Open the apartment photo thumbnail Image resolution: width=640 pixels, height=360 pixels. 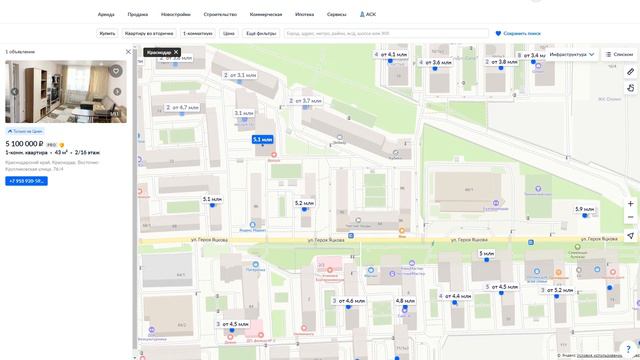tap(66, 91)
